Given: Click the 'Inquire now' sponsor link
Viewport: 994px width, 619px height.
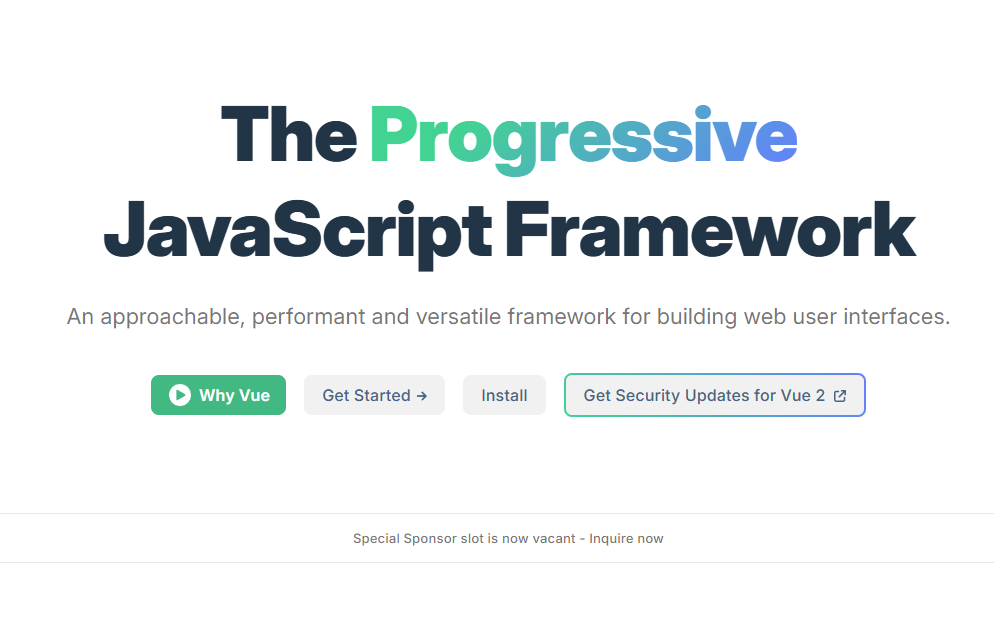Looking at the screenshot, I should pyautogui.click(x=627, y=538).
